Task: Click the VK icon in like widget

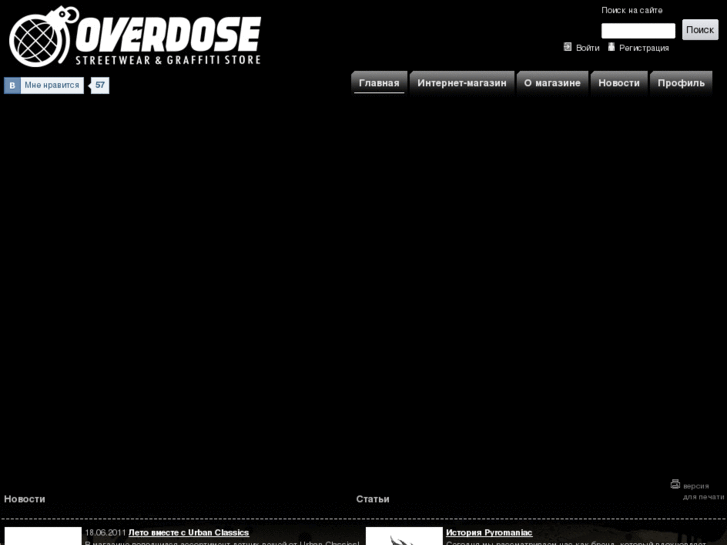Action: 12,85
